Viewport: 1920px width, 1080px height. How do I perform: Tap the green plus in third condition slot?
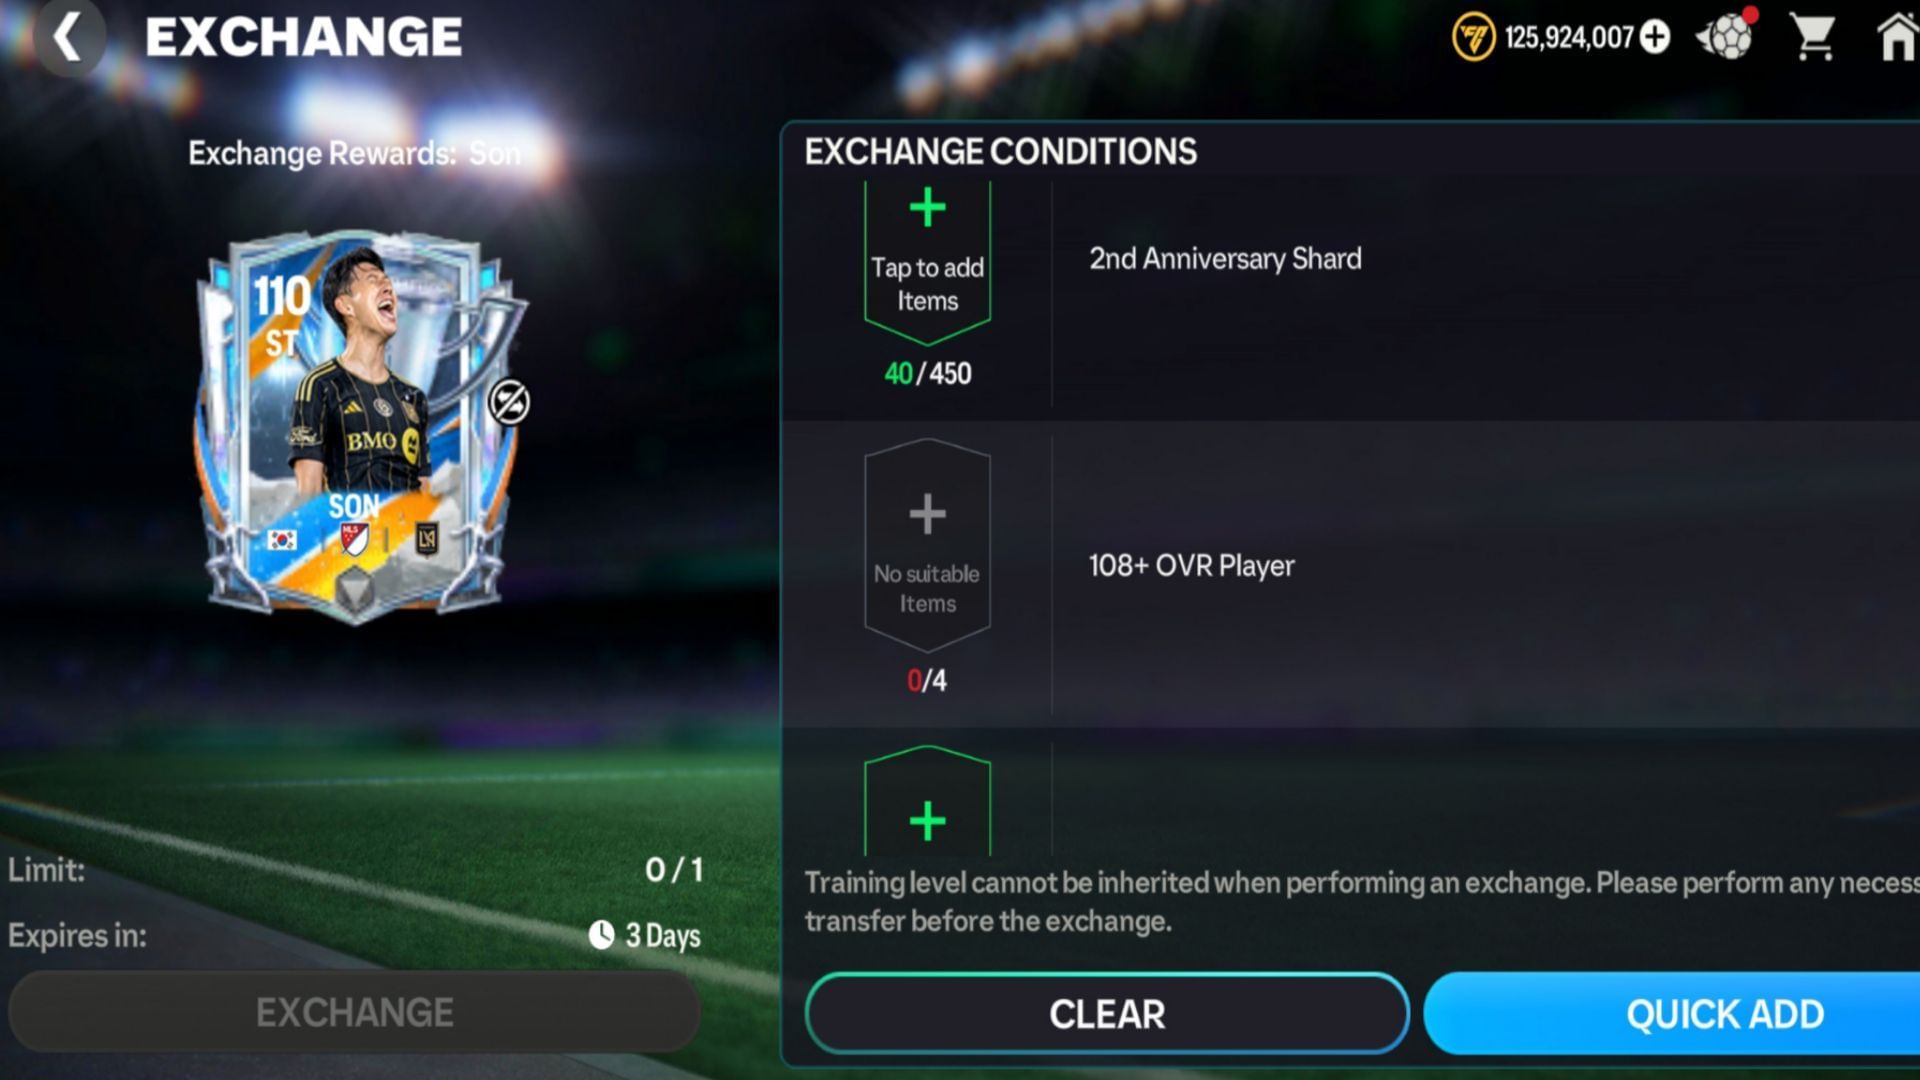tap(927, 821)
